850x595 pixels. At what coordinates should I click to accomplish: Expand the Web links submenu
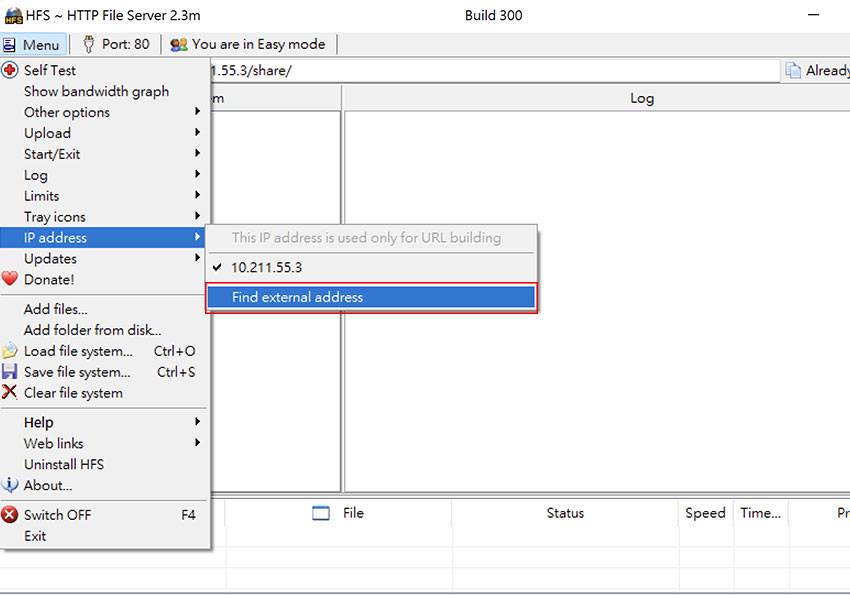tap(54, 443)
